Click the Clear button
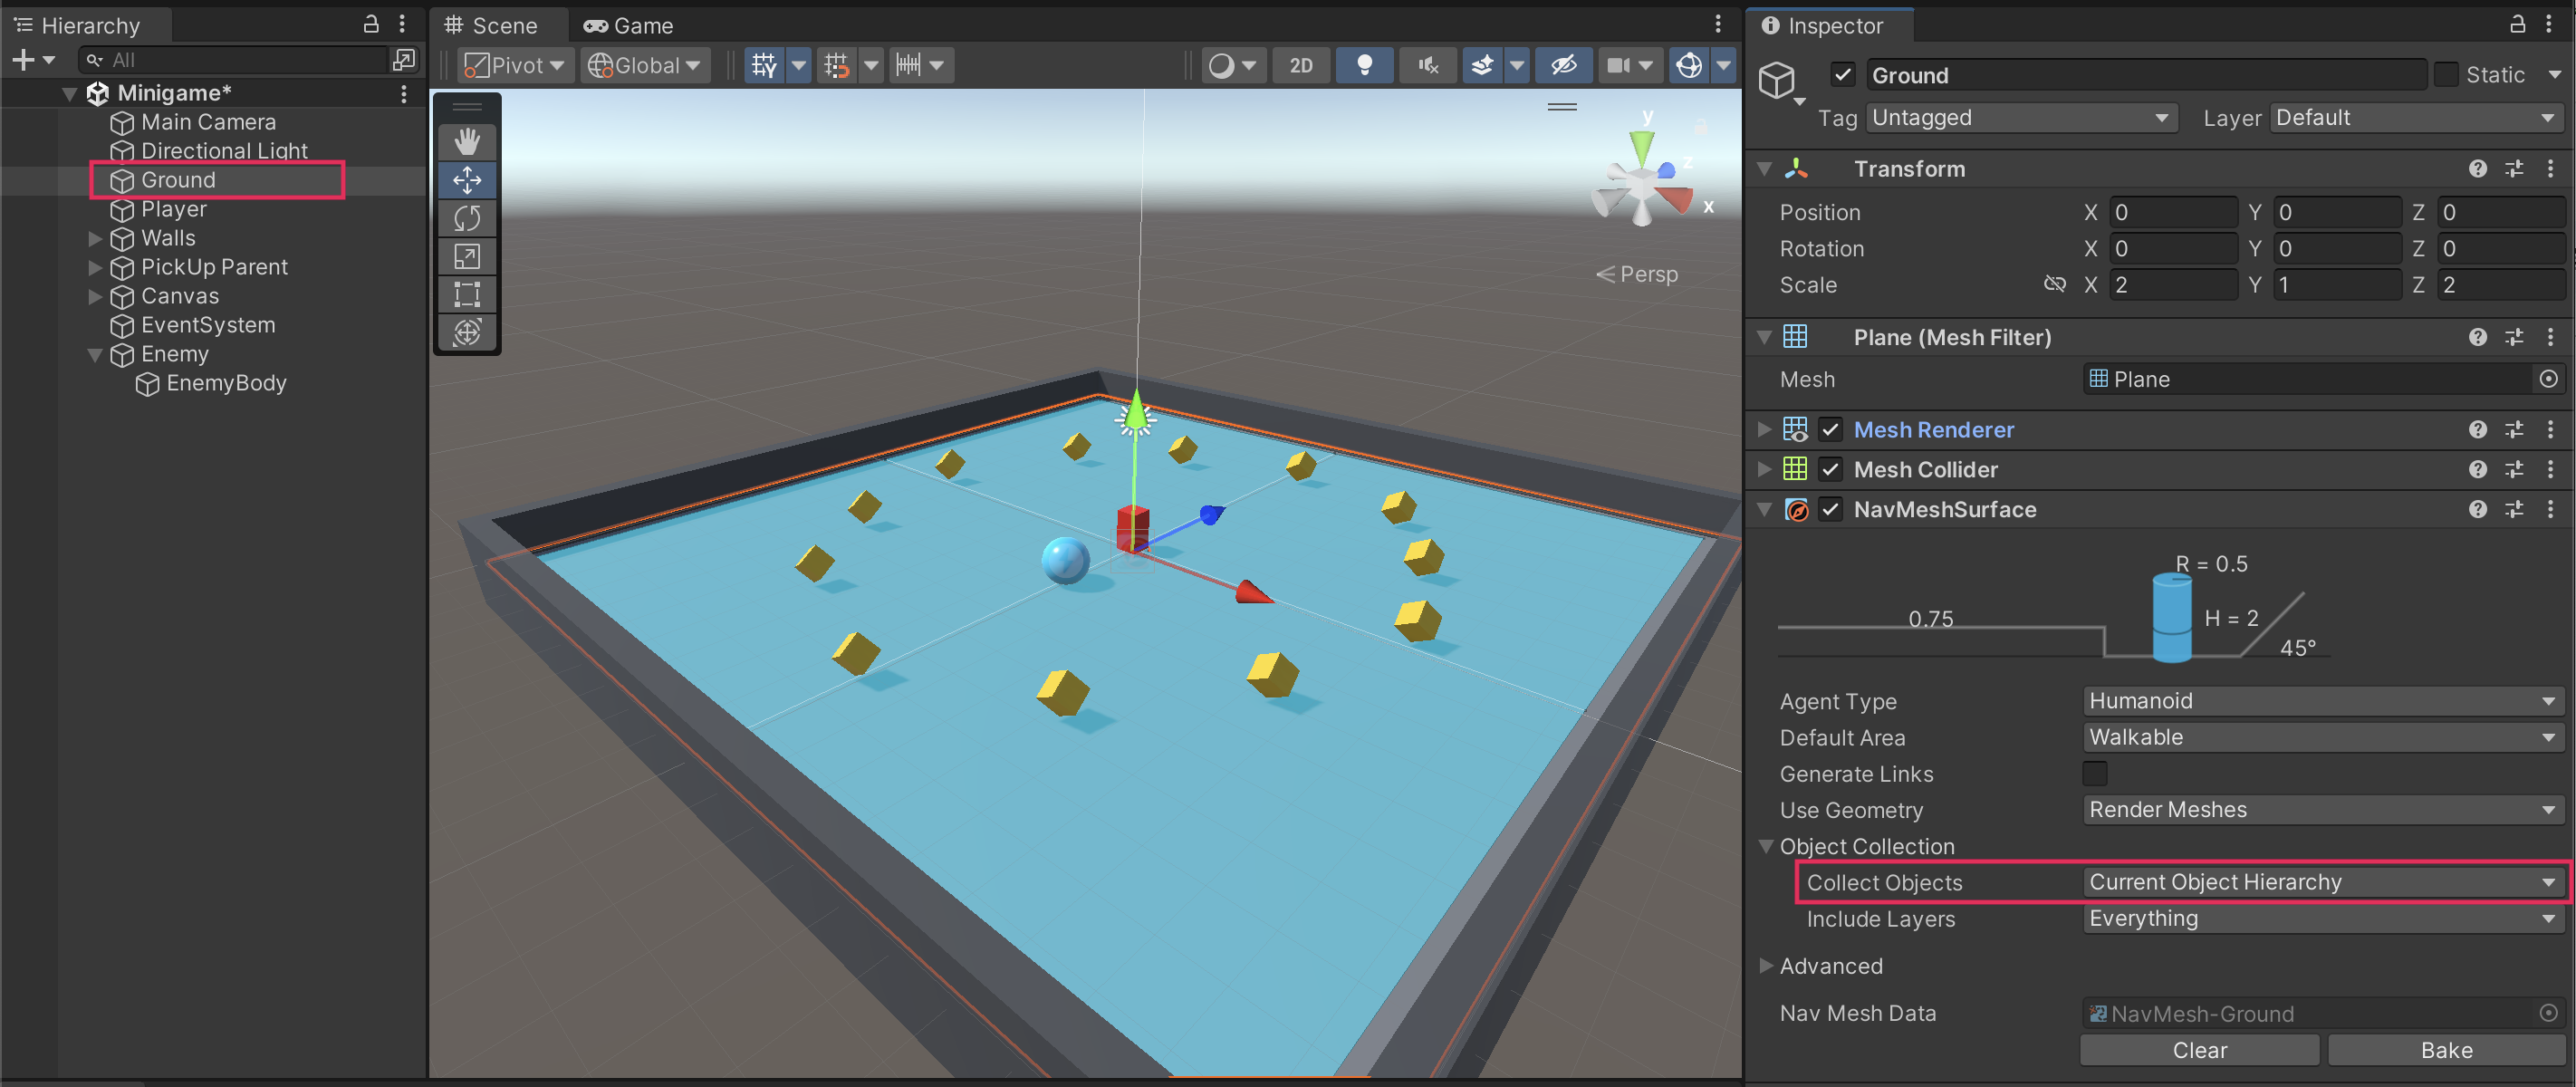2576x1087 pixels. [2199, 1050]
